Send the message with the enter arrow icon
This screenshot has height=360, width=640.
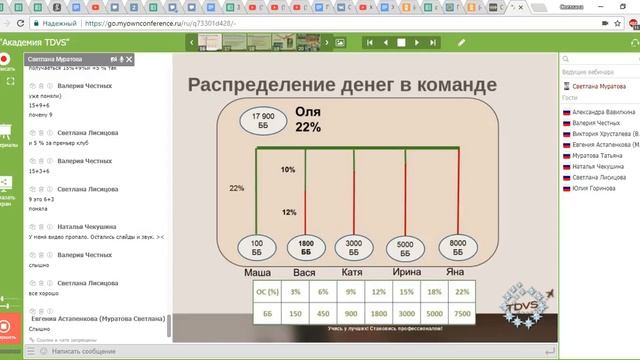(550, 351)
